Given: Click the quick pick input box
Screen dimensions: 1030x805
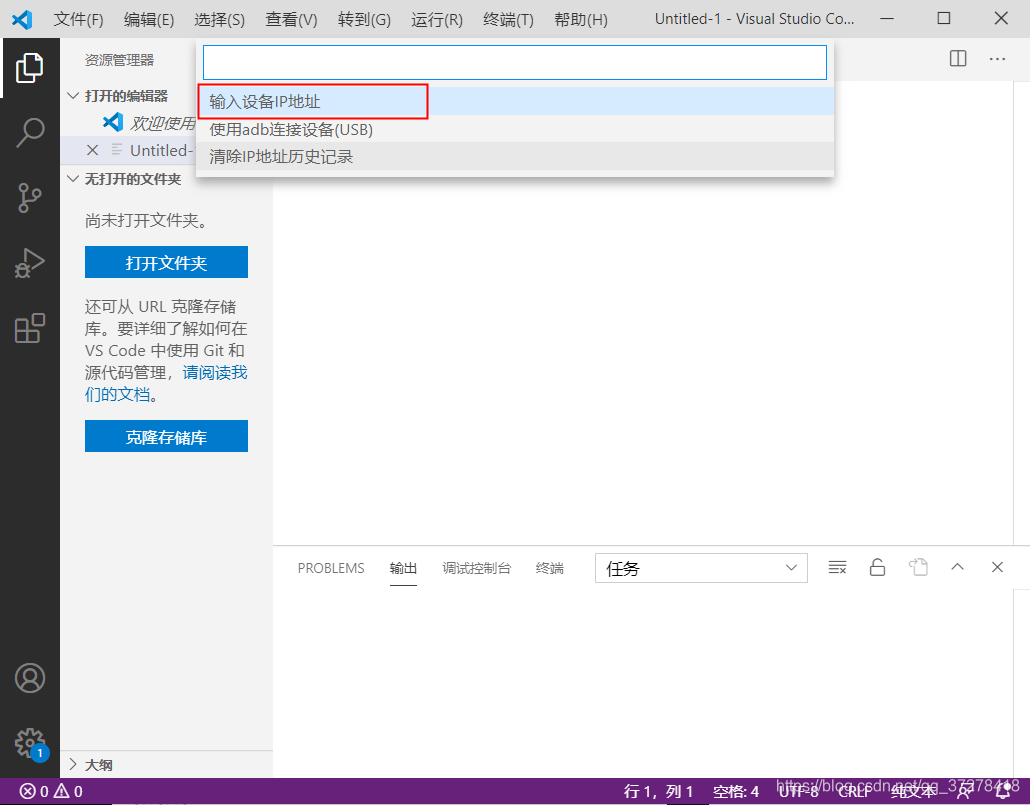Looking at the screenshot, I should tap(514, 62).
